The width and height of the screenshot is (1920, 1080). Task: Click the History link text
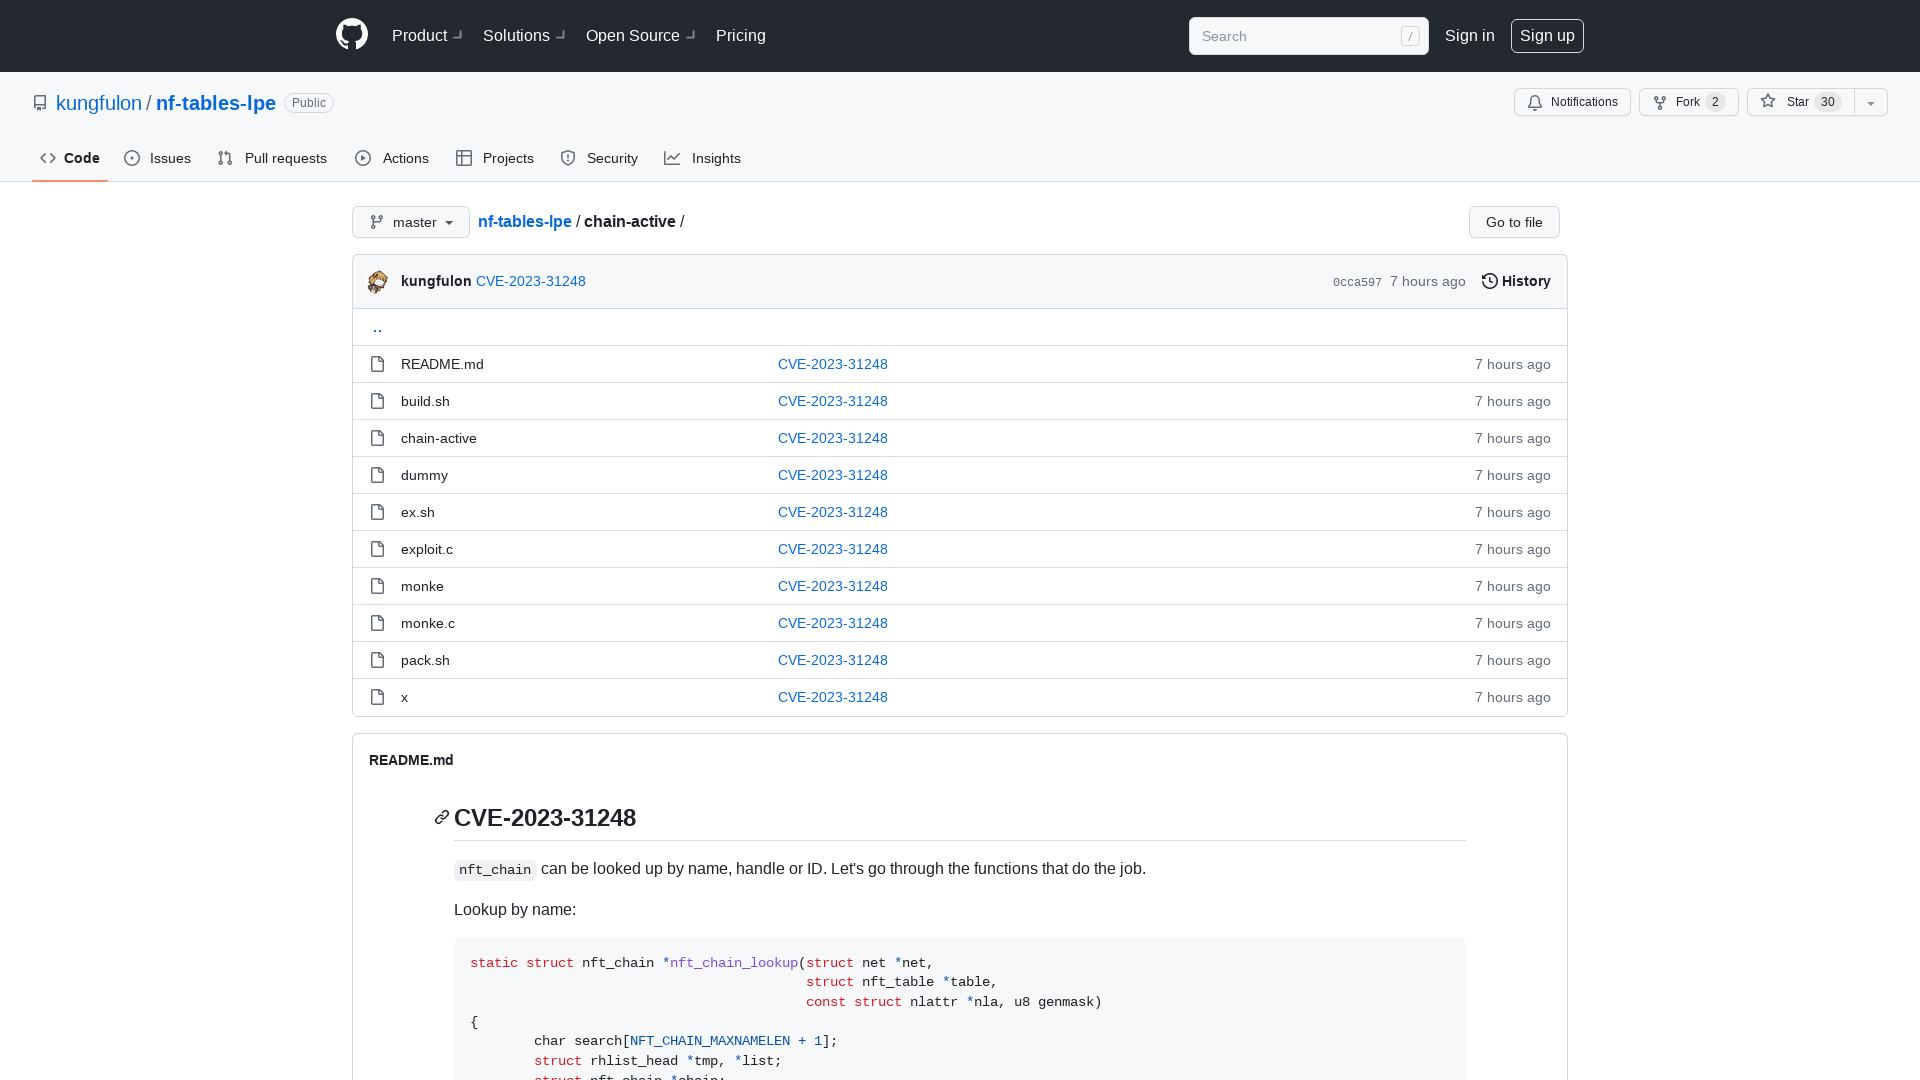tap(1526, 281)
